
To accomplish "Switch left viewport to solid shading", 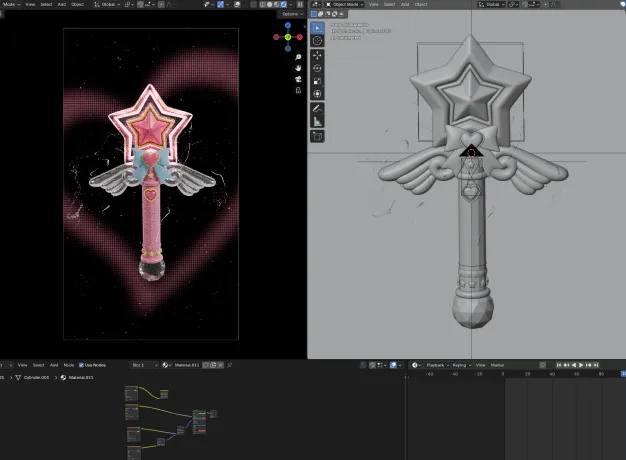I will [x=269, y=4].
